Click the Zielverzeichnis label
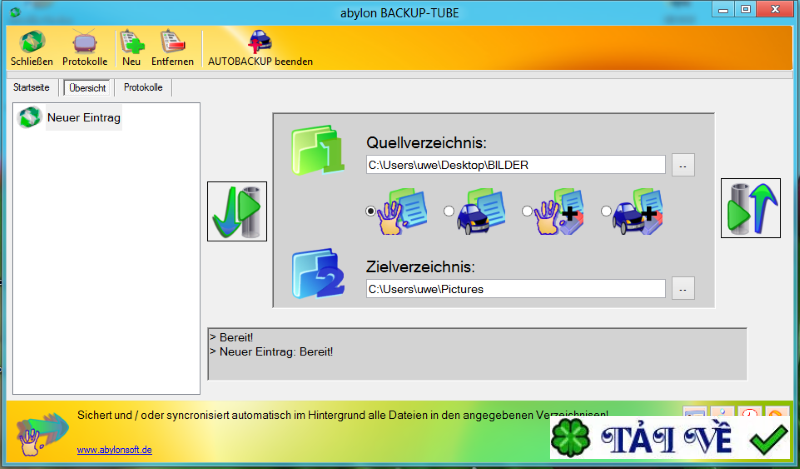This screenshot has width=800, height=469. tap(420, 266)
